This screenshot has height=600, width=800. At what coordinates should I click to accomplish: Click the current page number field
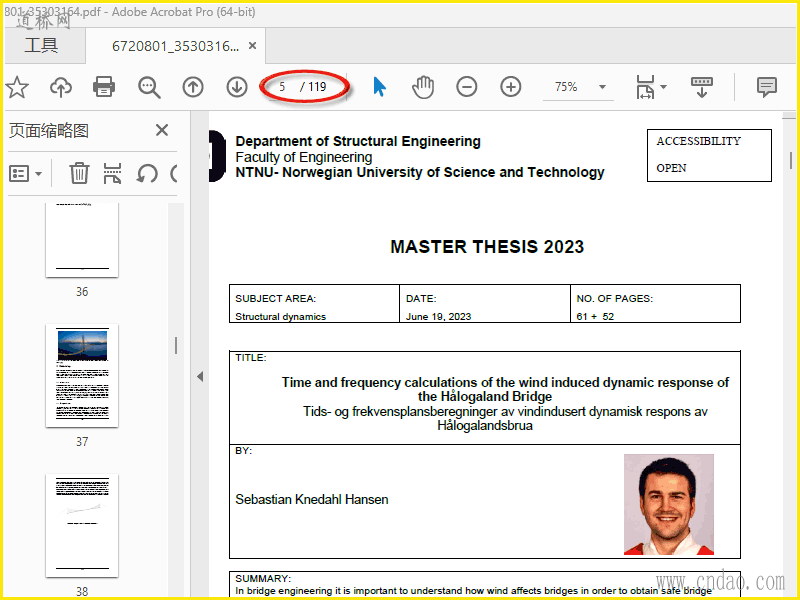282,87
